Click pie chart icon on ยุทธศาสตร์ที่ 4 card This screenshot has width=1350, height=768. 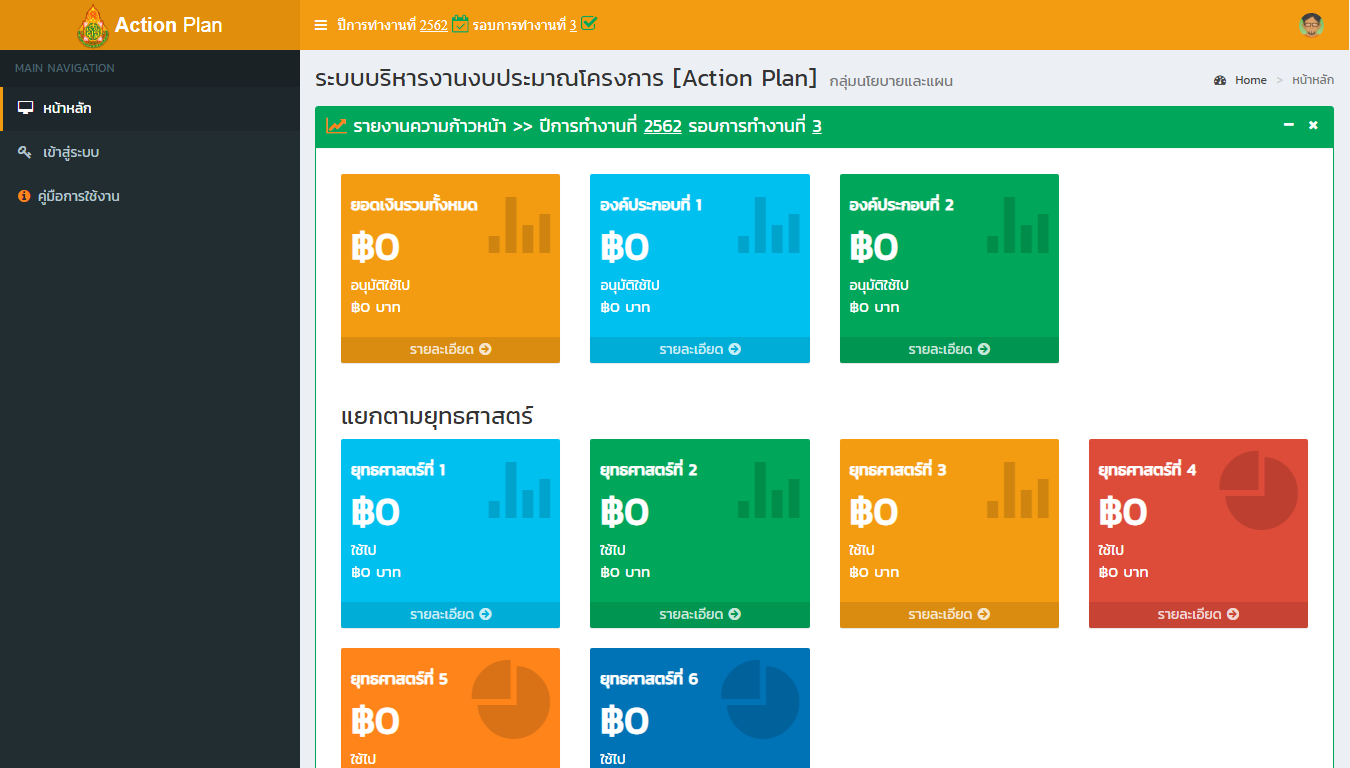(1258, 490)
